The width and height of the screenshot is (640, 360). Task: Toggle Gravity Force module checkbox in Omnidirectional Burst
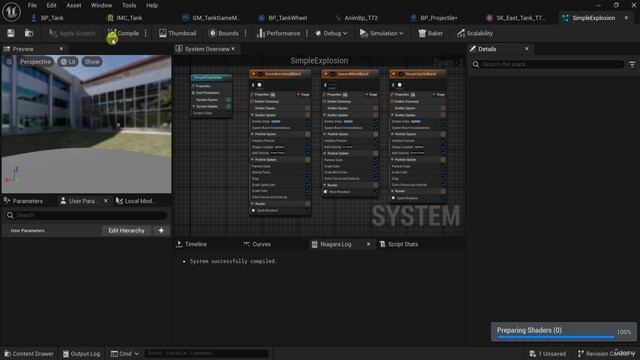click(x=307, y=172)
